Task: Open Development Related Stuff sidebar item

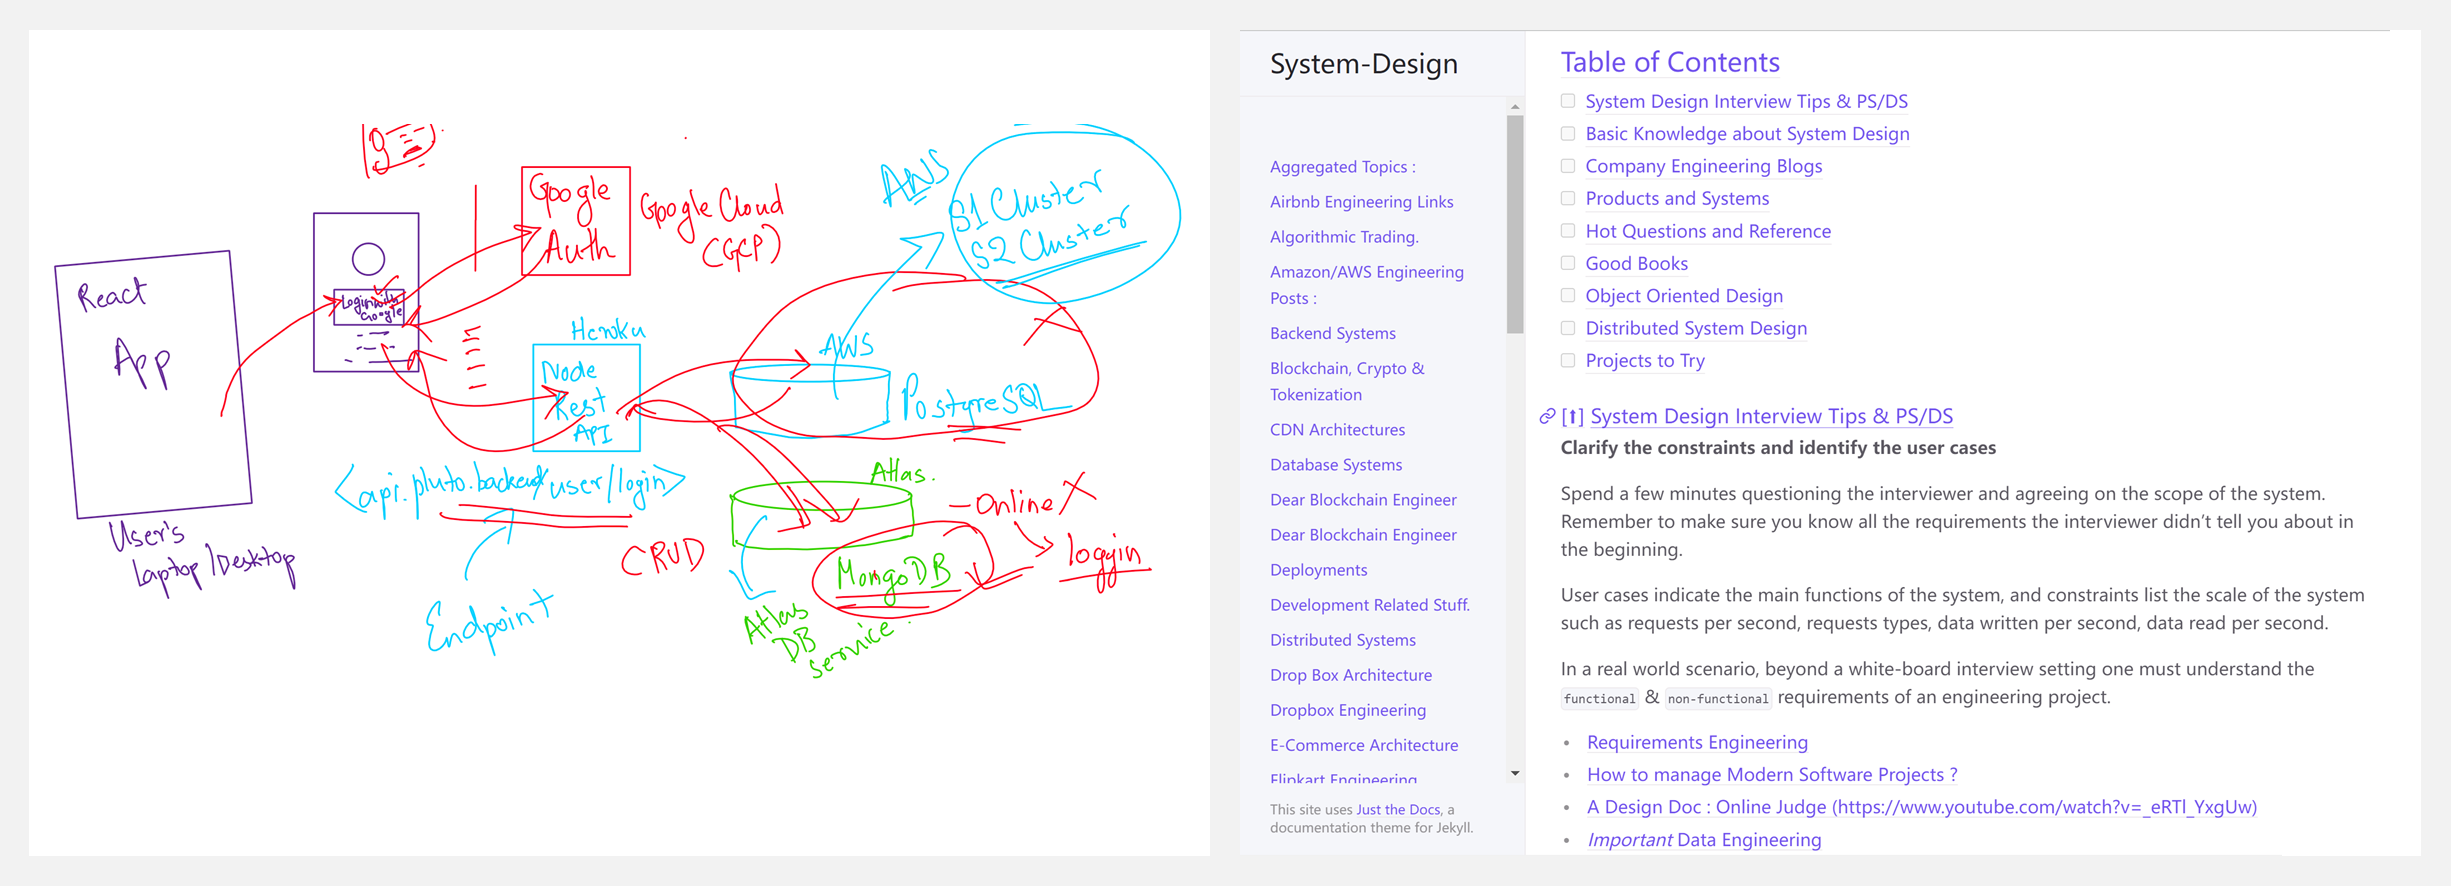Action: (x=1369, y=605)
